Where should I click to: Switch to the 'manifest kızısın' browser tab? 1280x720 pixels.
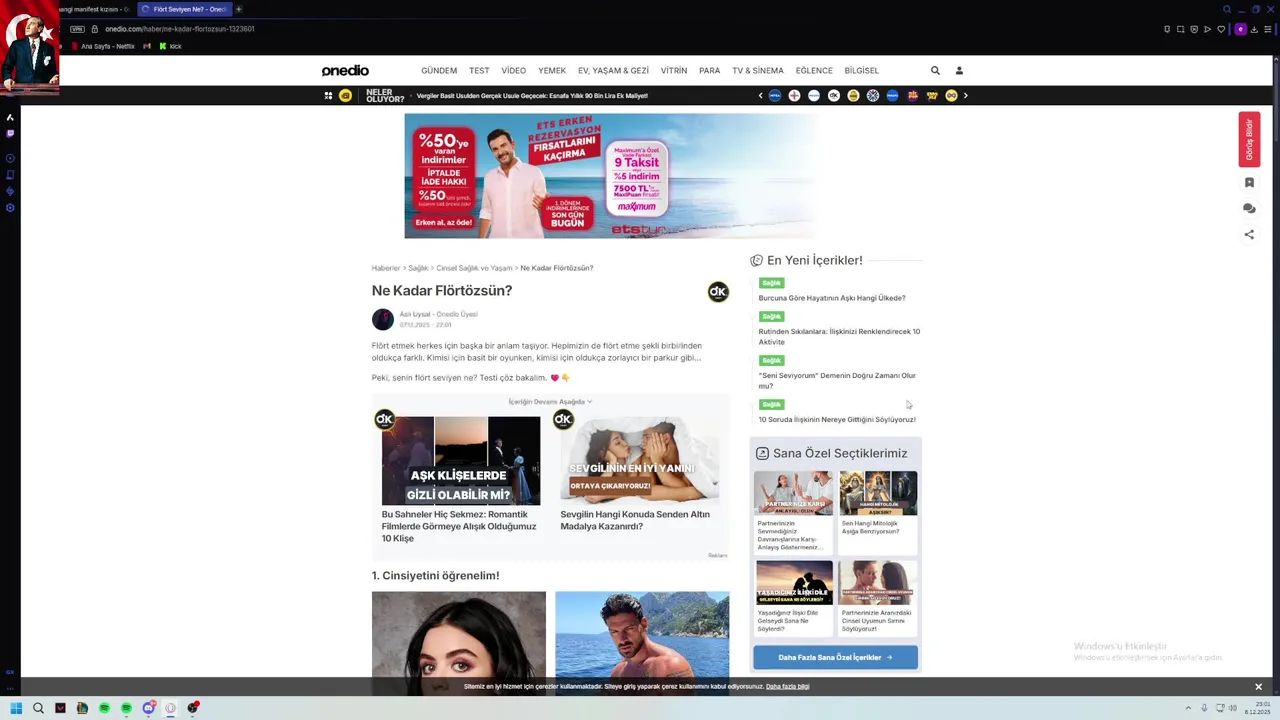point(97,9)
